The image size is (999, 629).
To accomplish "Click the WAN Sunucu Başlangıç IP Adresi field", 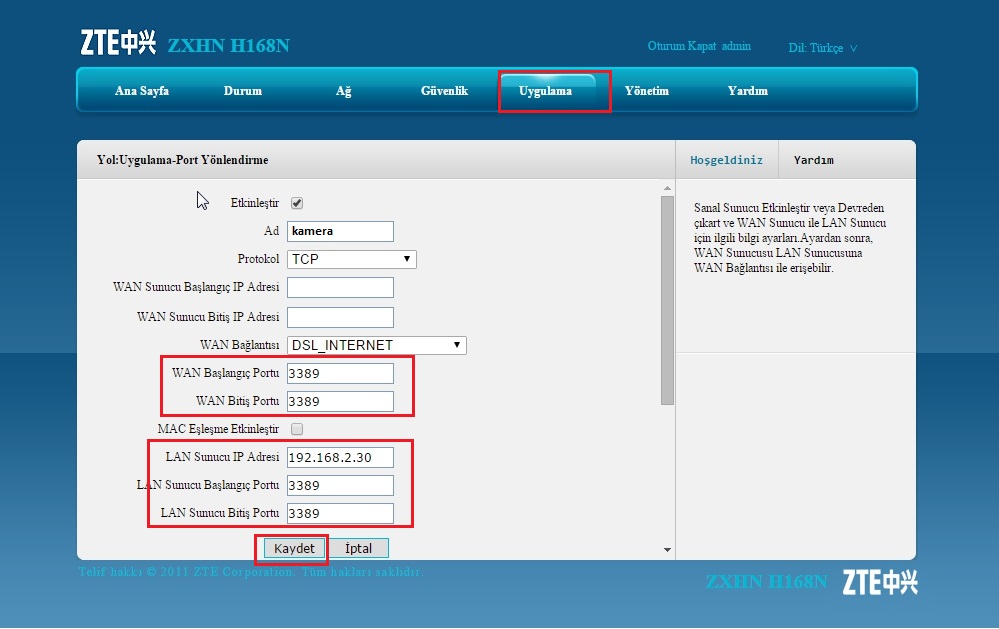I will click(x=340, y=287).
